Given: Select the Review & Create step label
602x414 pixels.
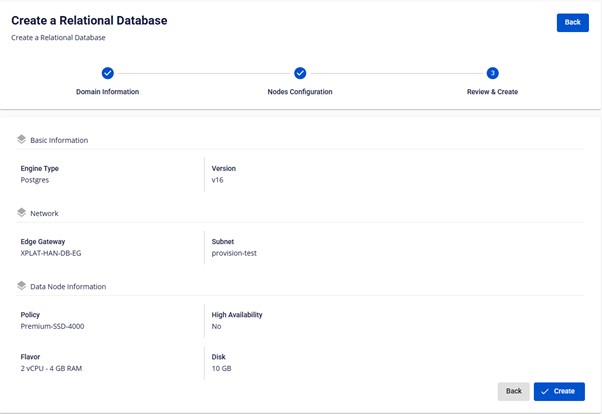Looking at the screenshot, I should (492, 92).
